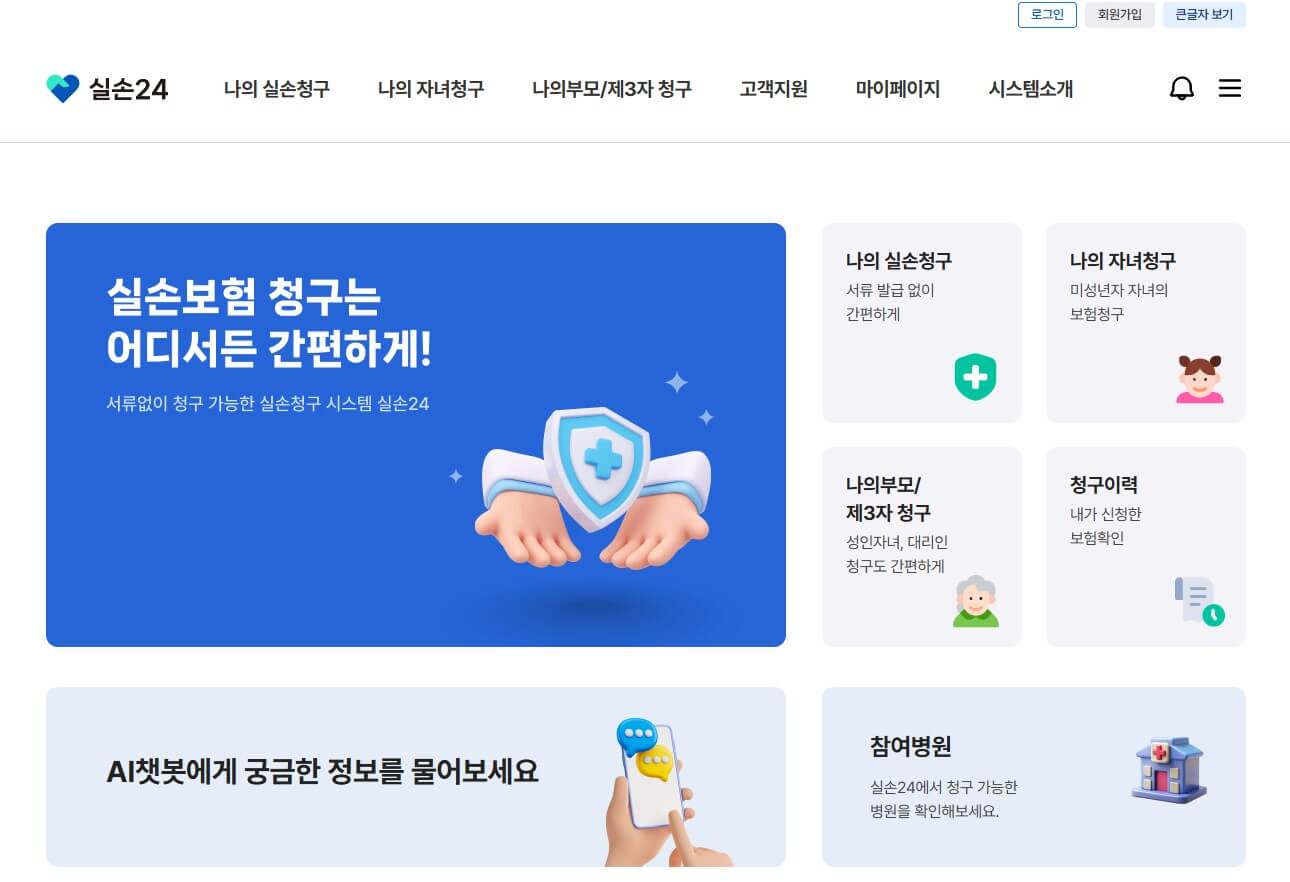Open 시스템소개 in the top navigation
The height and width of the screenshot is (882, 1290).
(1031, 89)
